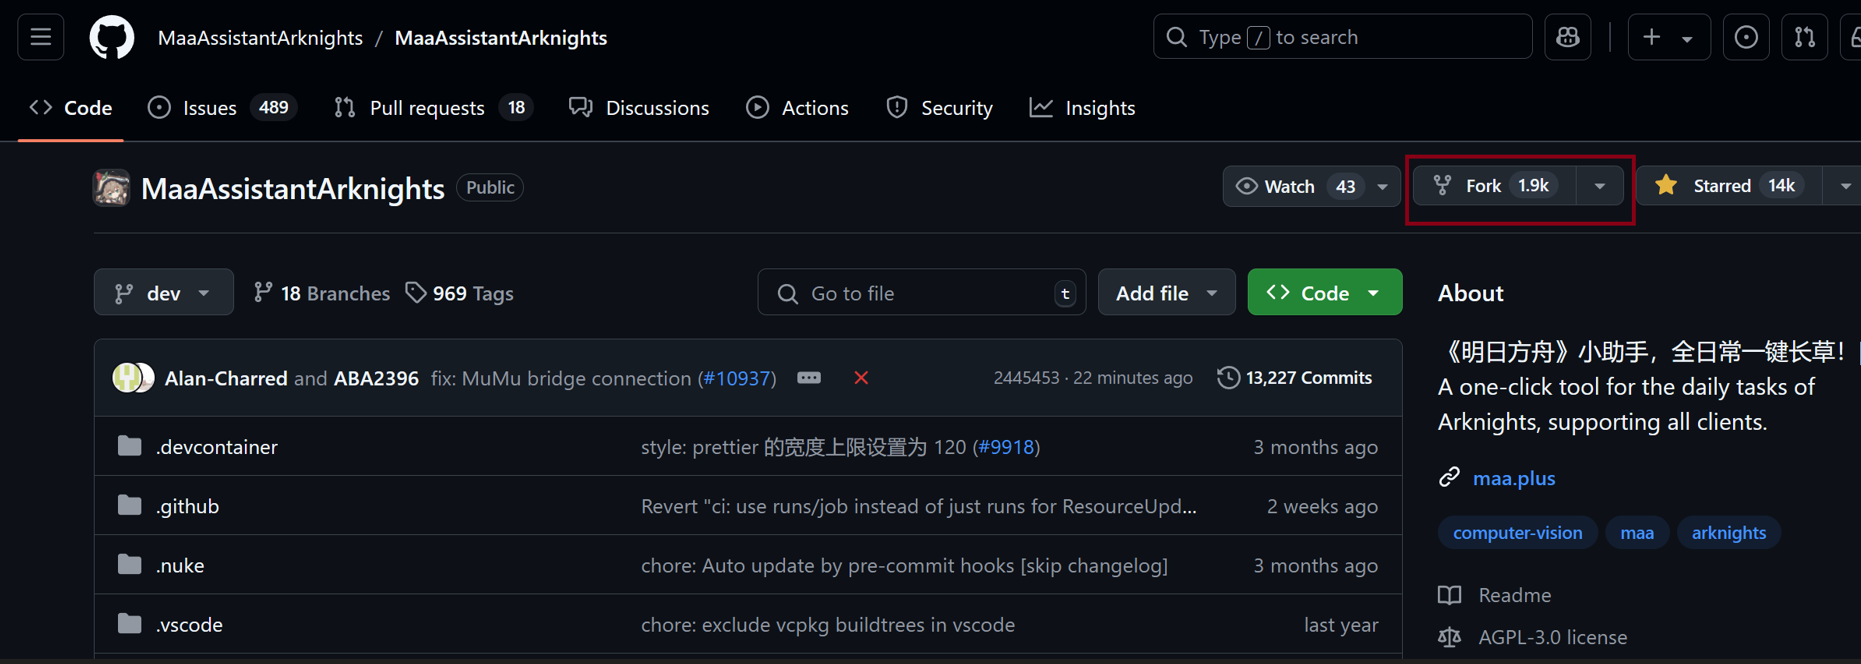Expand the Watch dropdown arrow
This screenshot has width=1861, height=664.
pos(1383,187)
